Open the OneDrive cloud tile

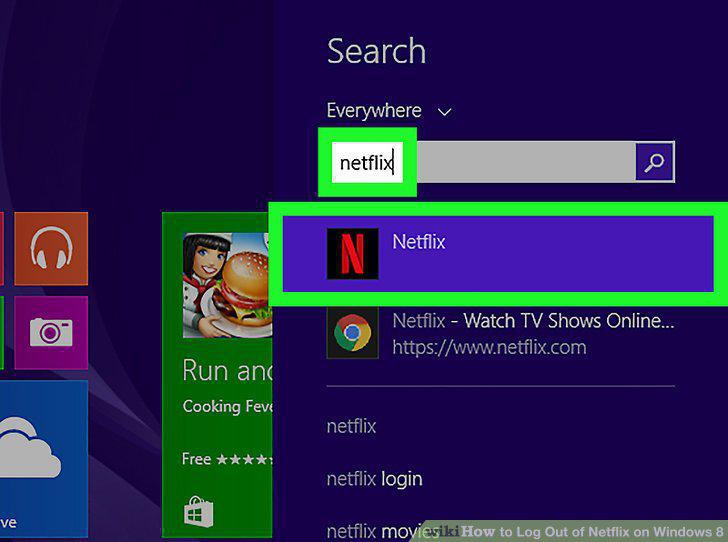(x=44, y=459)
